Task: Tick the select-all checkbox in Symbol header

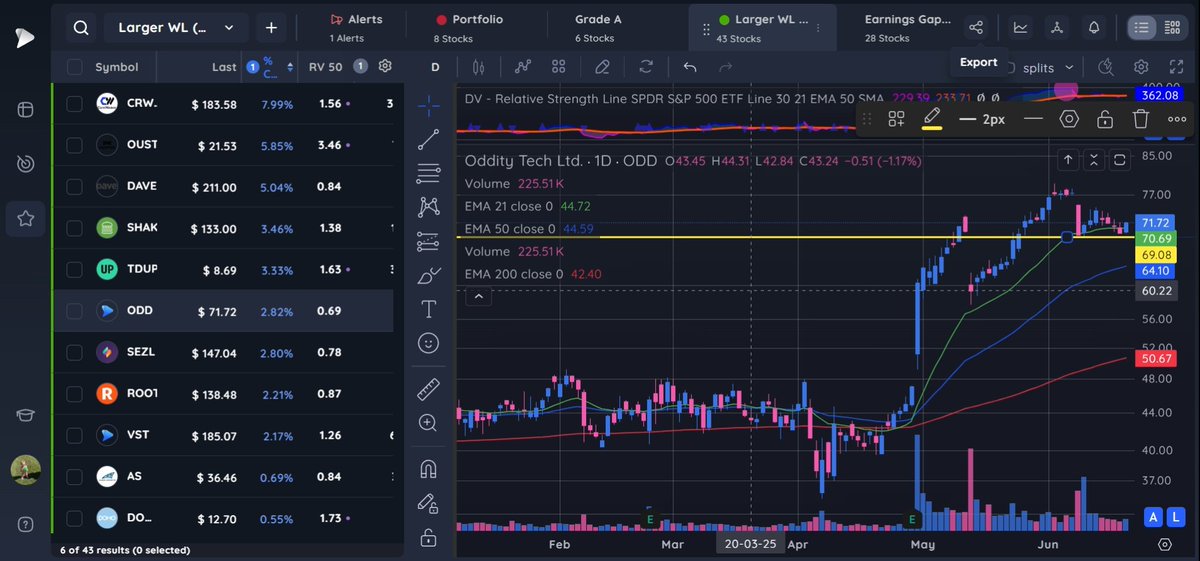Action: click(75, 67)
